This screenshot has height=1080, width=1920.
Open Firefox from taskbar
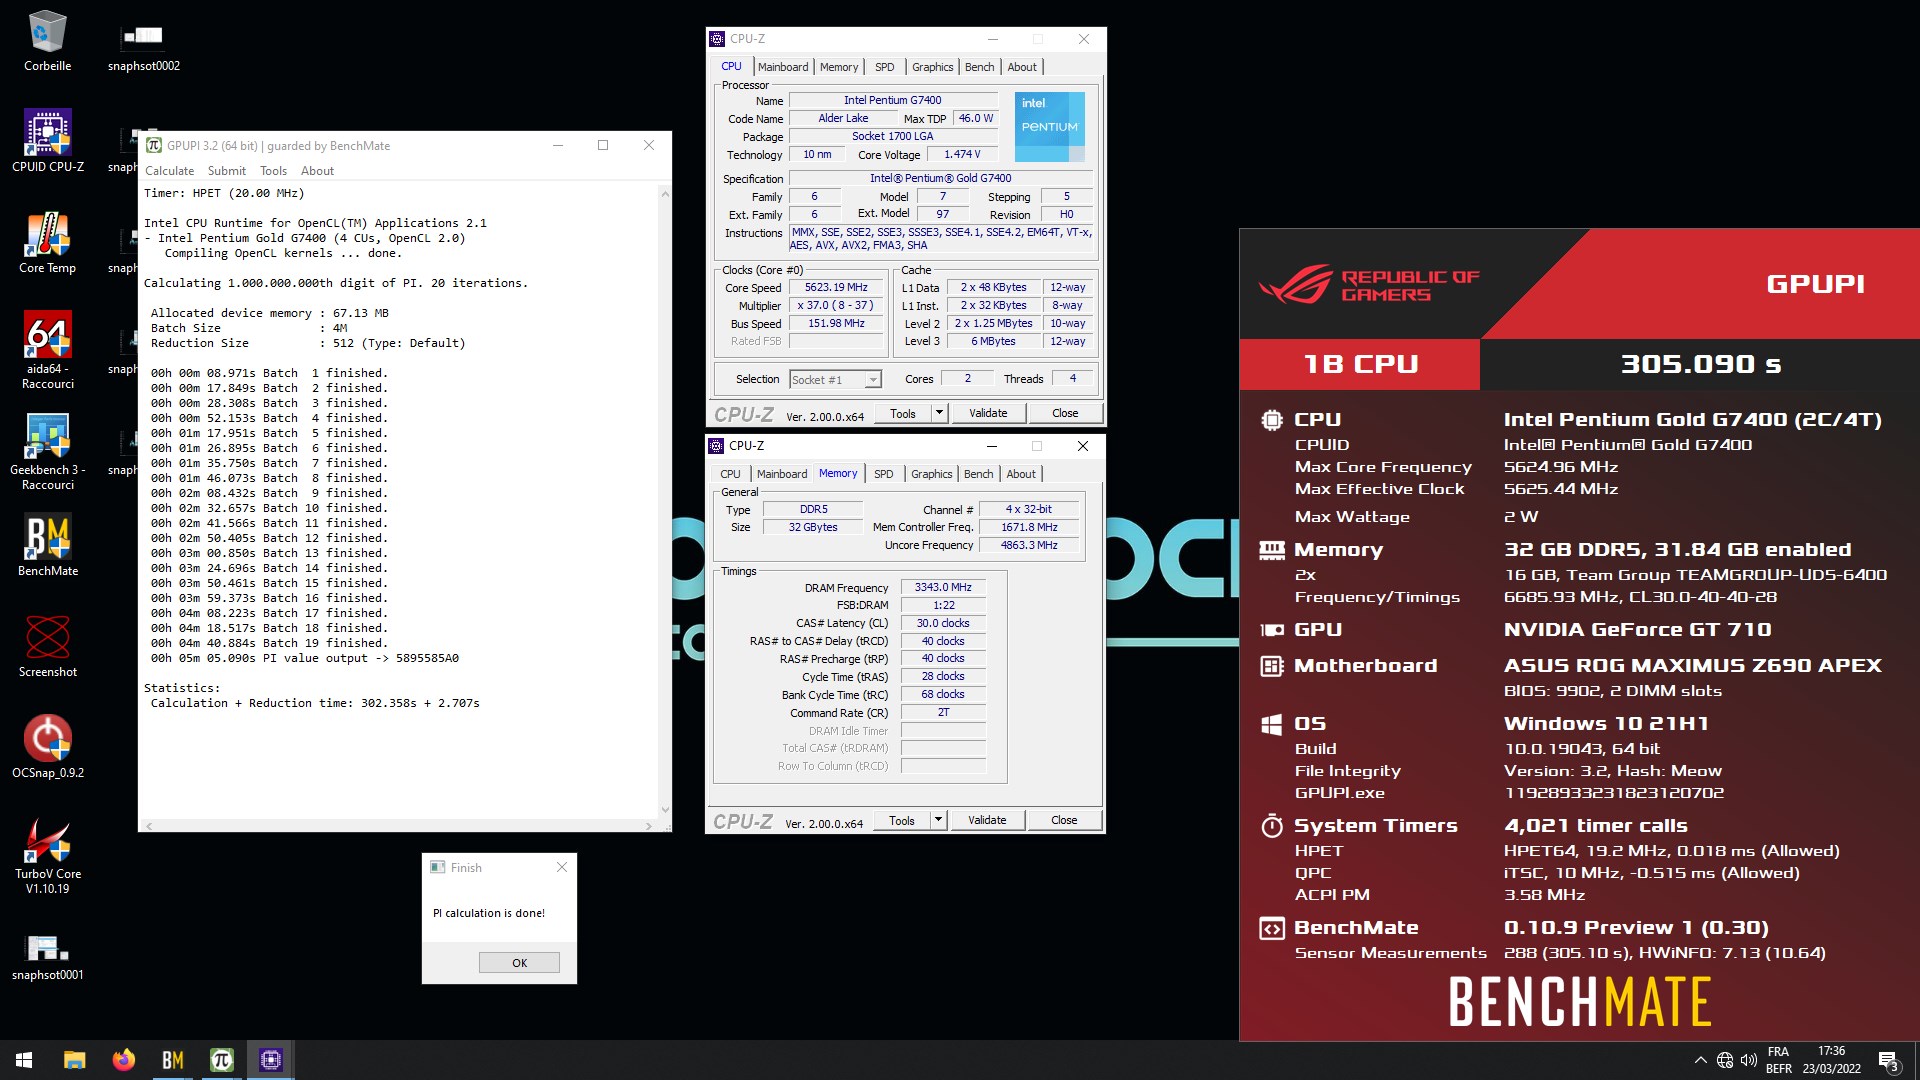click(123, 1060)
